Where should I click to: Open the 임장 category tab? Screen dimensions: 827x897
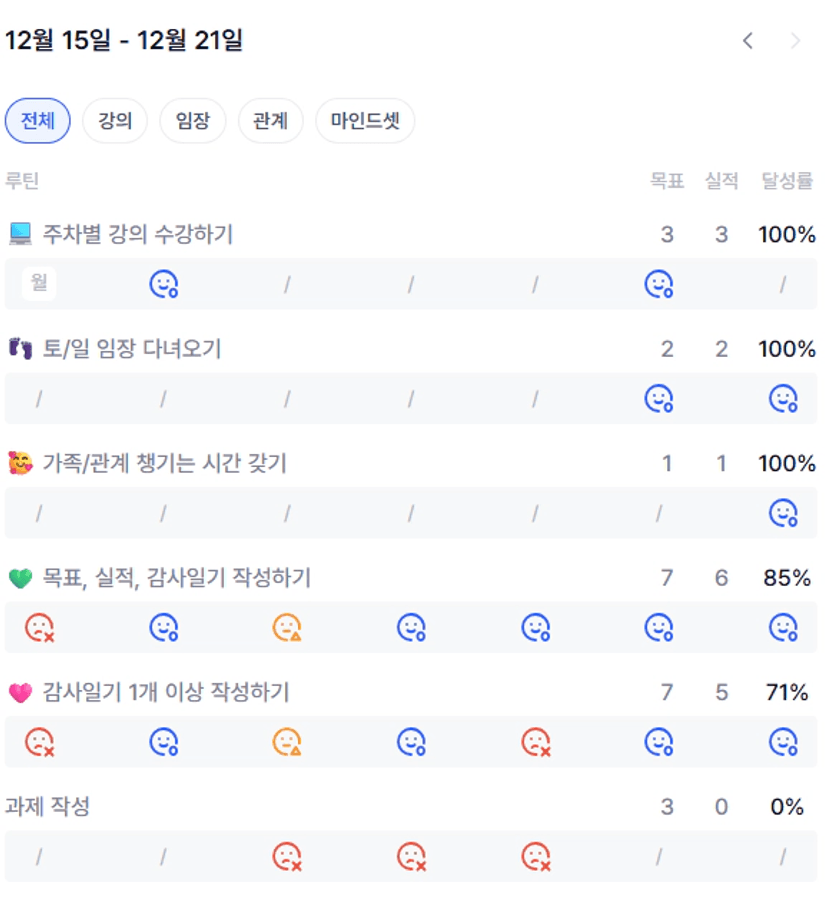coord(193,121)
